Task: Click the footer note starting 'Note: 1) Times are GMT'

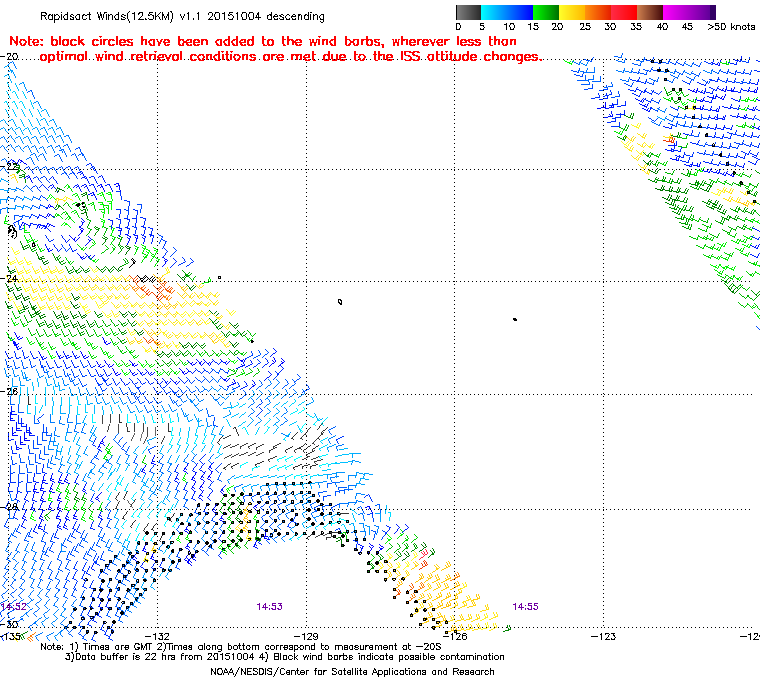Action: 241,647
